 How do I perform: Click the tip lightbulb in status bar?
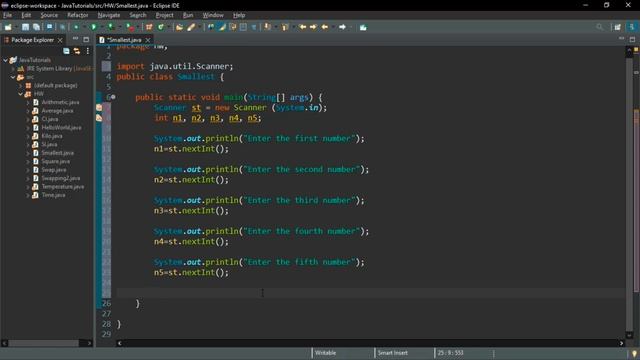[x=634, y=353]
